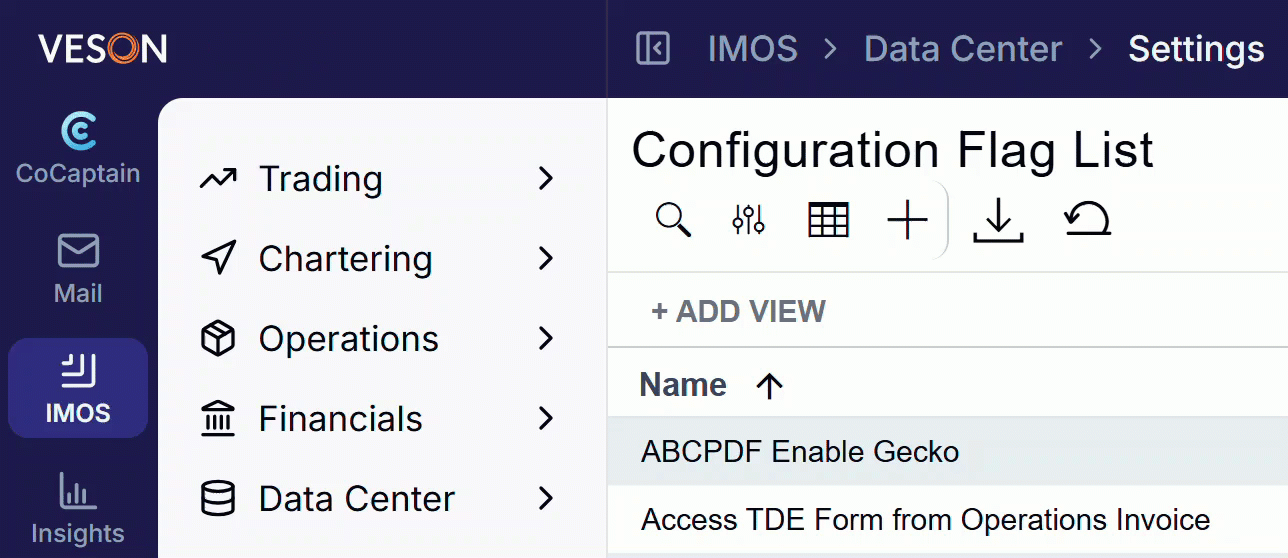1288x558 pixels.
Task: Click the Name column sort arrow
Action: coord(769,386)
